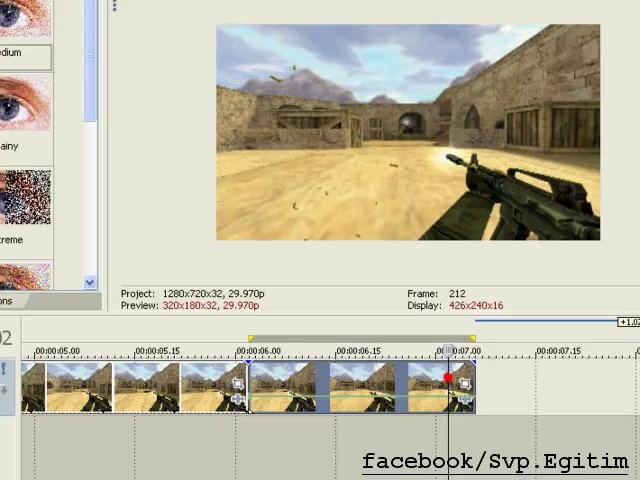The width and height of the screenshot is (640, 480).
Task: Click the loop region end yellow marker
Action: click(x=472, y=338)
